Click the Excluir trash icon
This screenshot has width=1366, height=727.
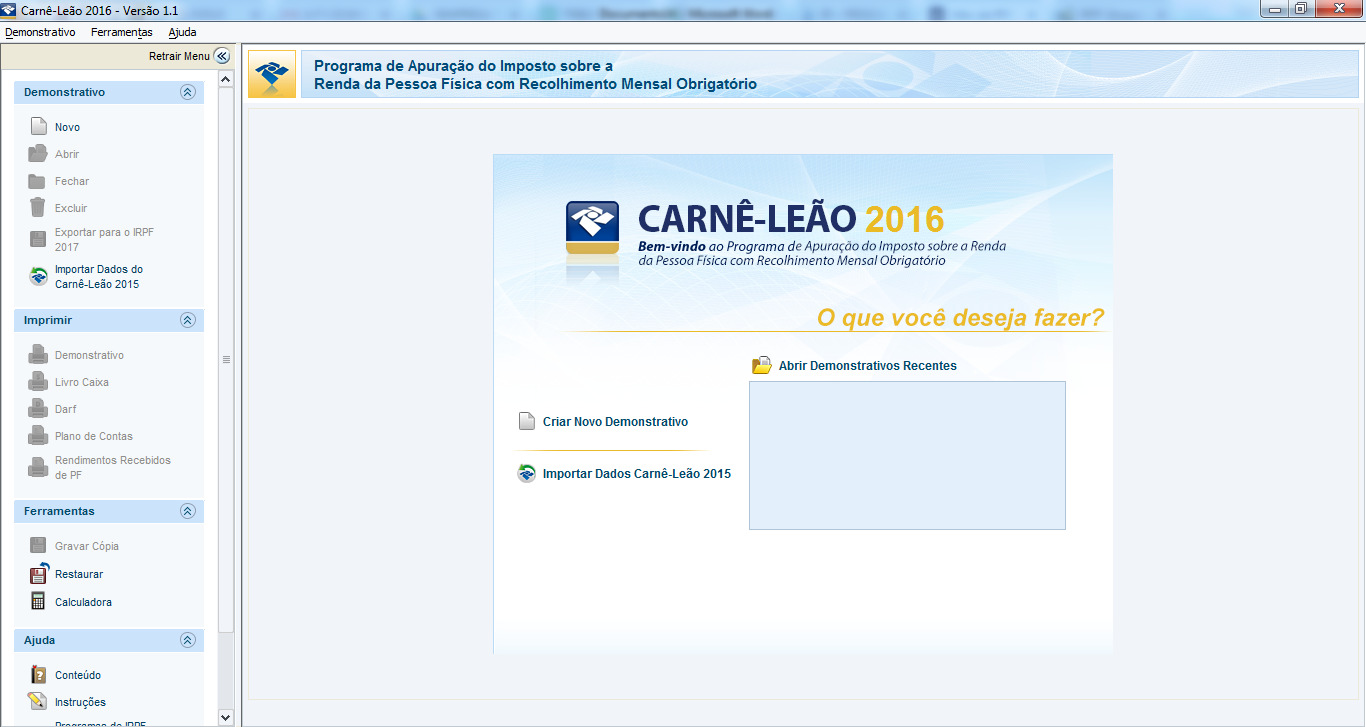click(x=38, y=208)
